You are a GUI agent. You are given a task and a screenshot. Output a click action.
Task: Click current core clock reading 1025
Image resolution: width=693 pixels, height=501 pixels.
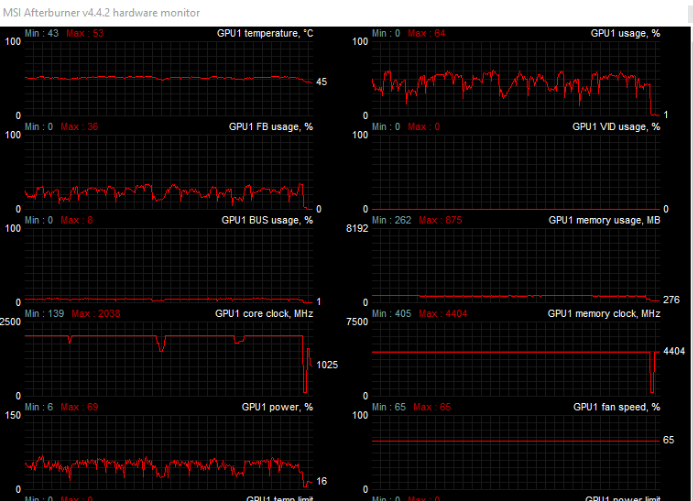[327, 365]
